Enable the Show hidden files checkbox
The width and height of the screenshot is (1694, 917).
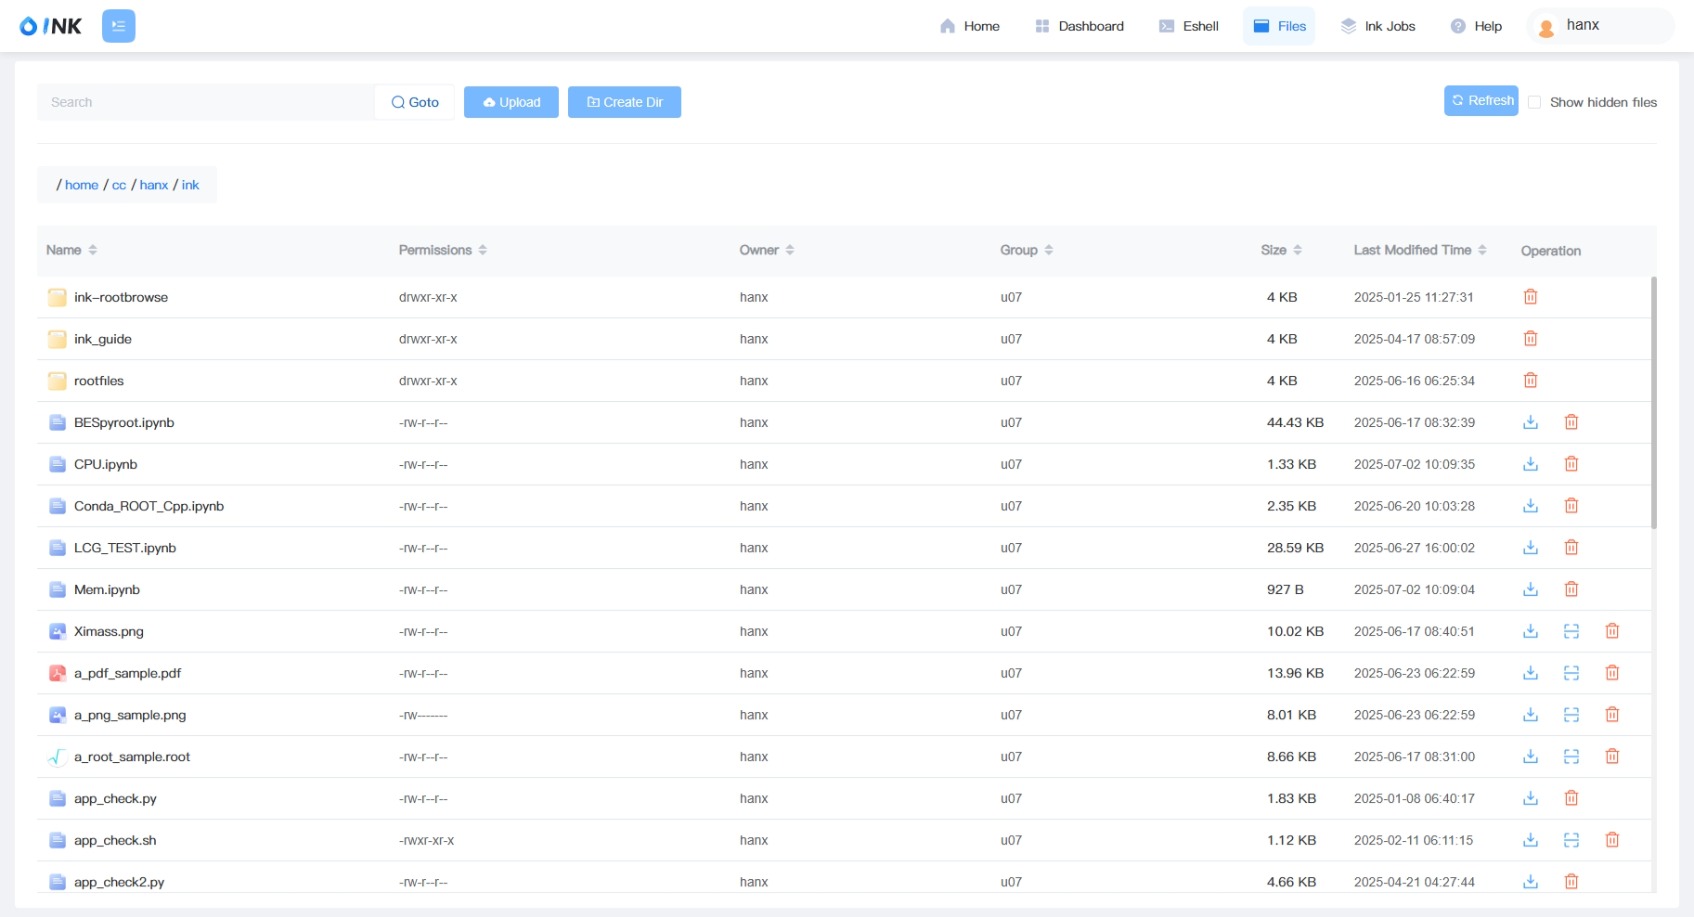[1534, 102]
